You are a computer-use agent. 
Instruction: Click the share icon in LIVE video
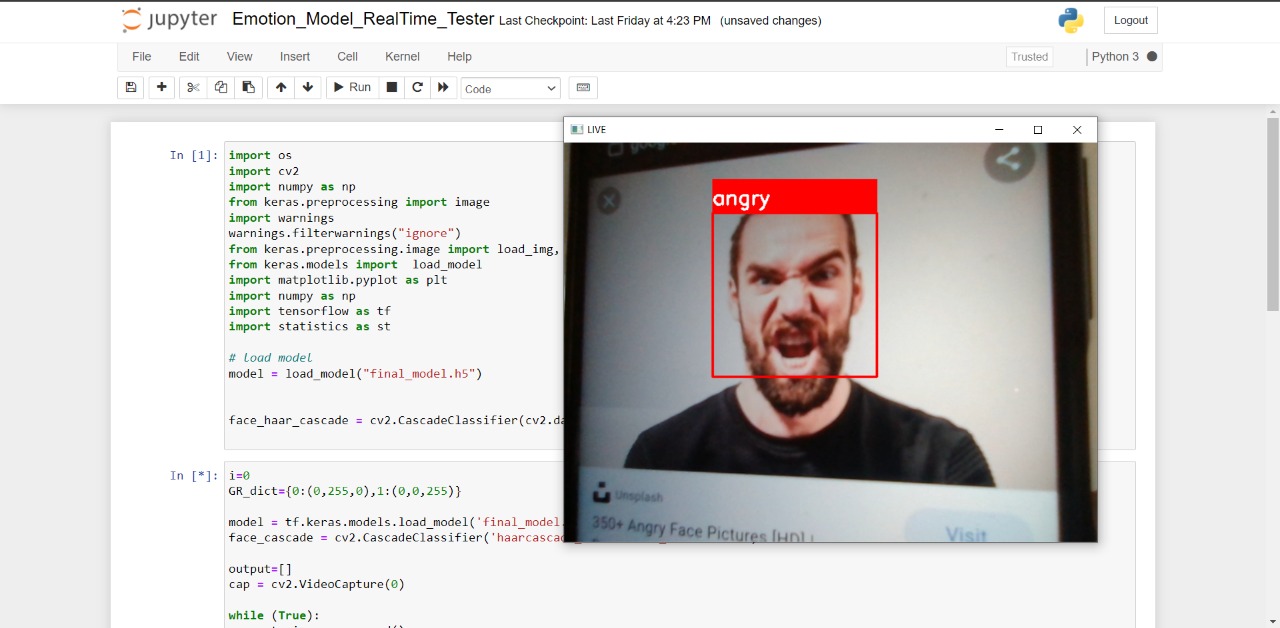pos(1008,161)
